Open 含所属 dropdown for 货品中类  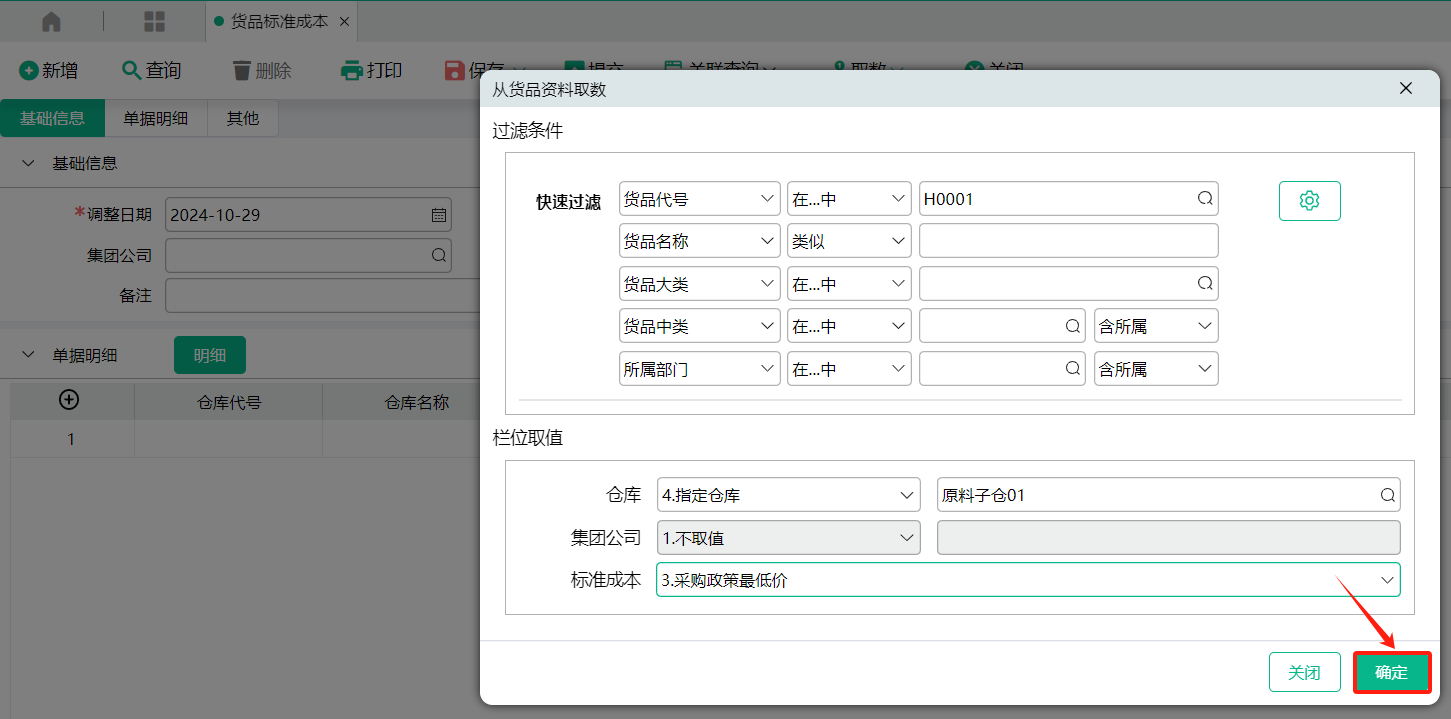(1156, 326)
